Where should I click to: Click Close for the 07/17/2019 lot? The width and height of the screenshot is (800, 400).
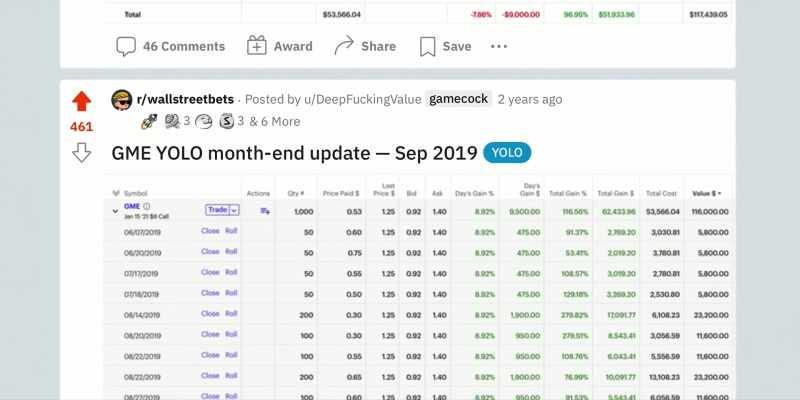coord(210,272)
